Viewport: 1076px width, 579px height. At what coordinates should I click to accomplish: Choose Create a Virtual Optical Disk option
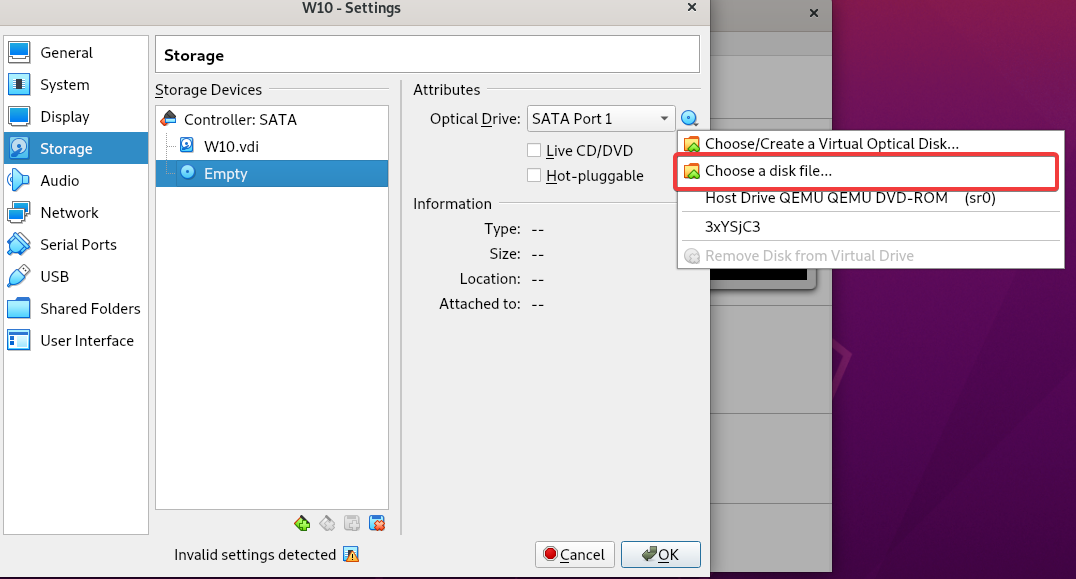pos(870,144)
